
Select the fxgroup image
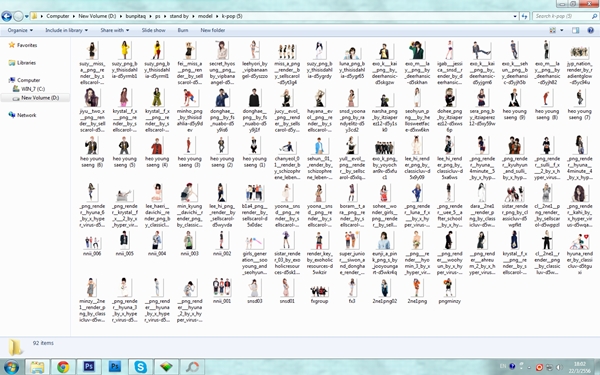click(320, 292)
